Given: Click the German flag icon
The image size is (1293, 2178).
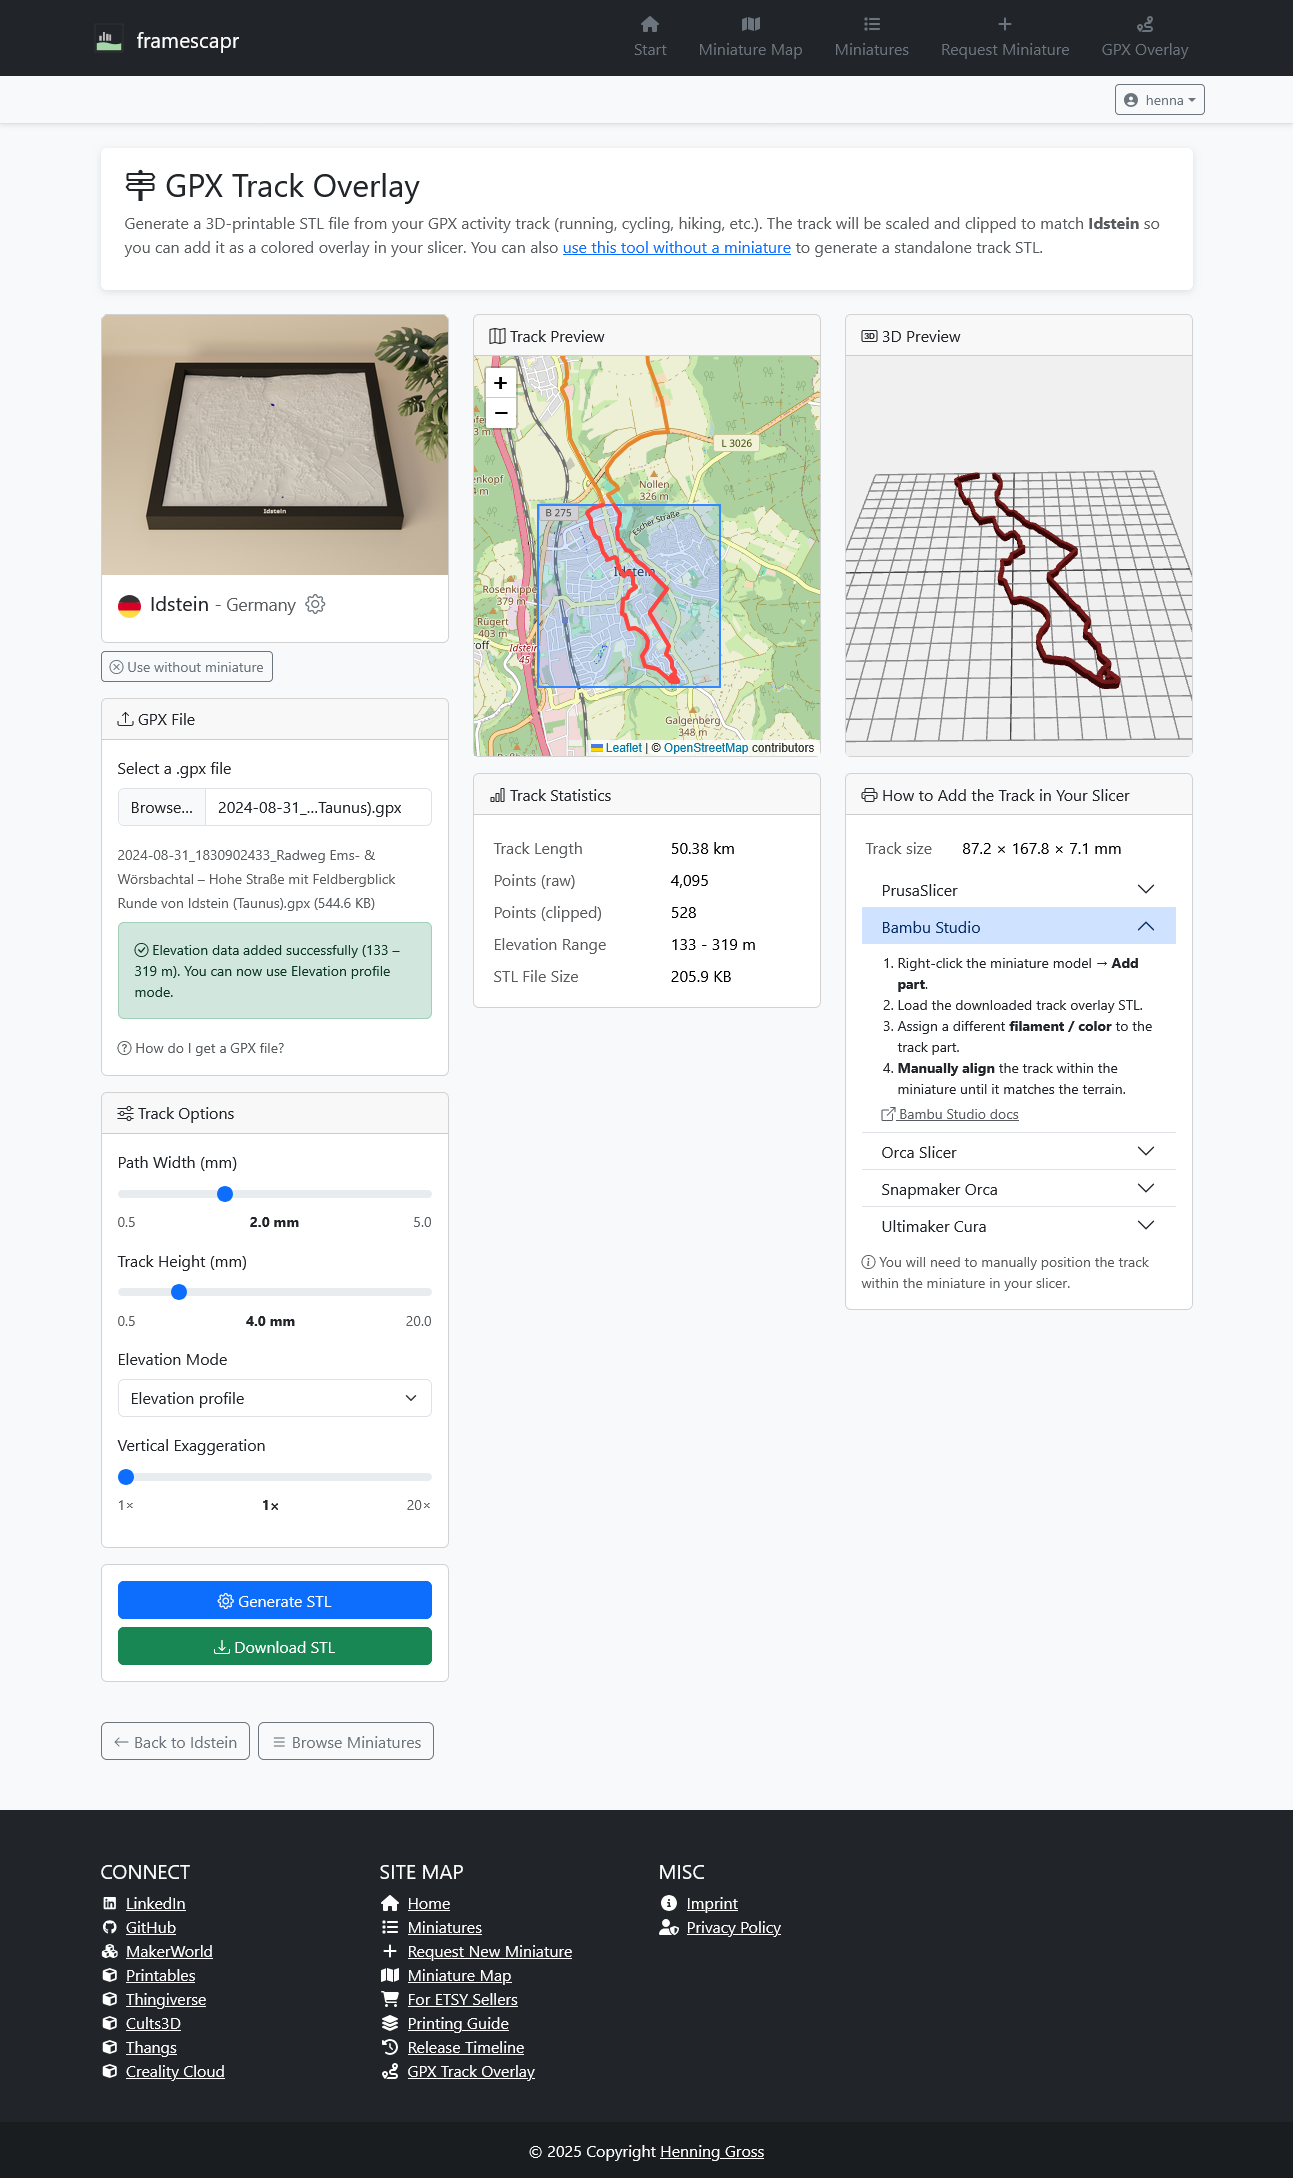Looking at the screenshot, I should [x=129, y=605].
